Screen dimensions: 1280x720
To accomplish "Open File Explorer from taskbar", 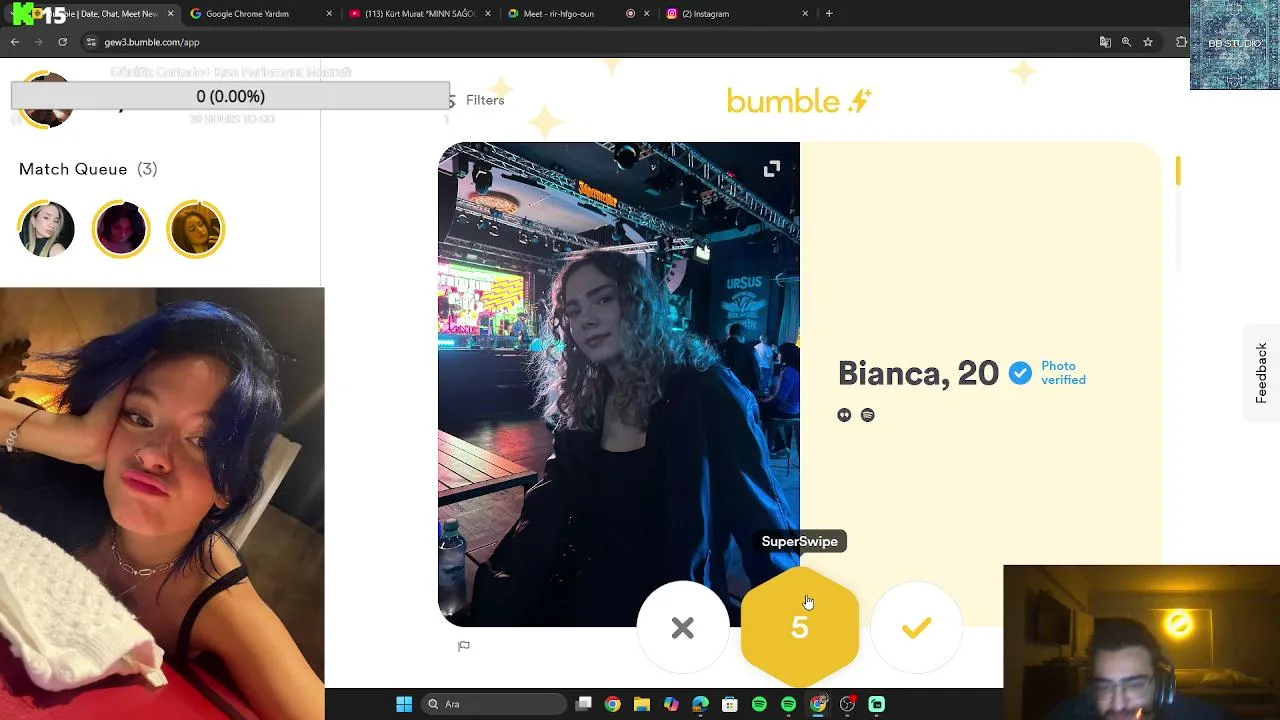I will [x=642, y=704].
